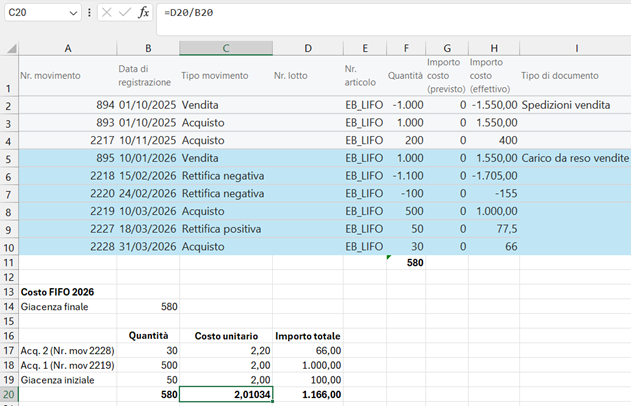The width and height of the screenshot is (631, 406).
Task: Click the "Costo FIFO 2026" cell
Action: [68, 291]
